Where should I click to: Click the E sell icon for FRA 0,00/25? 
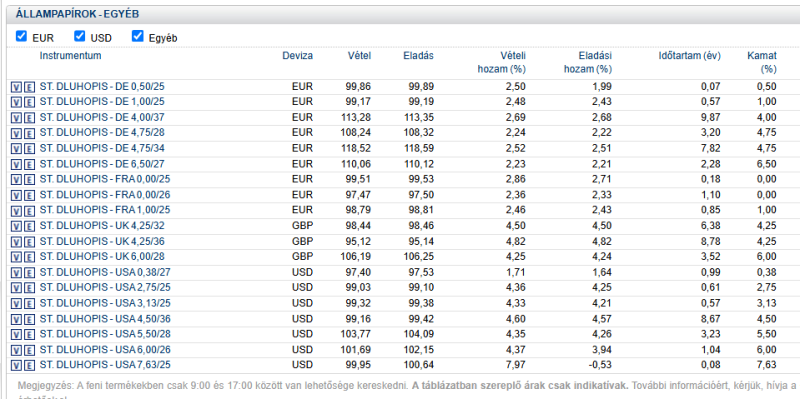[x=29, y=180]
